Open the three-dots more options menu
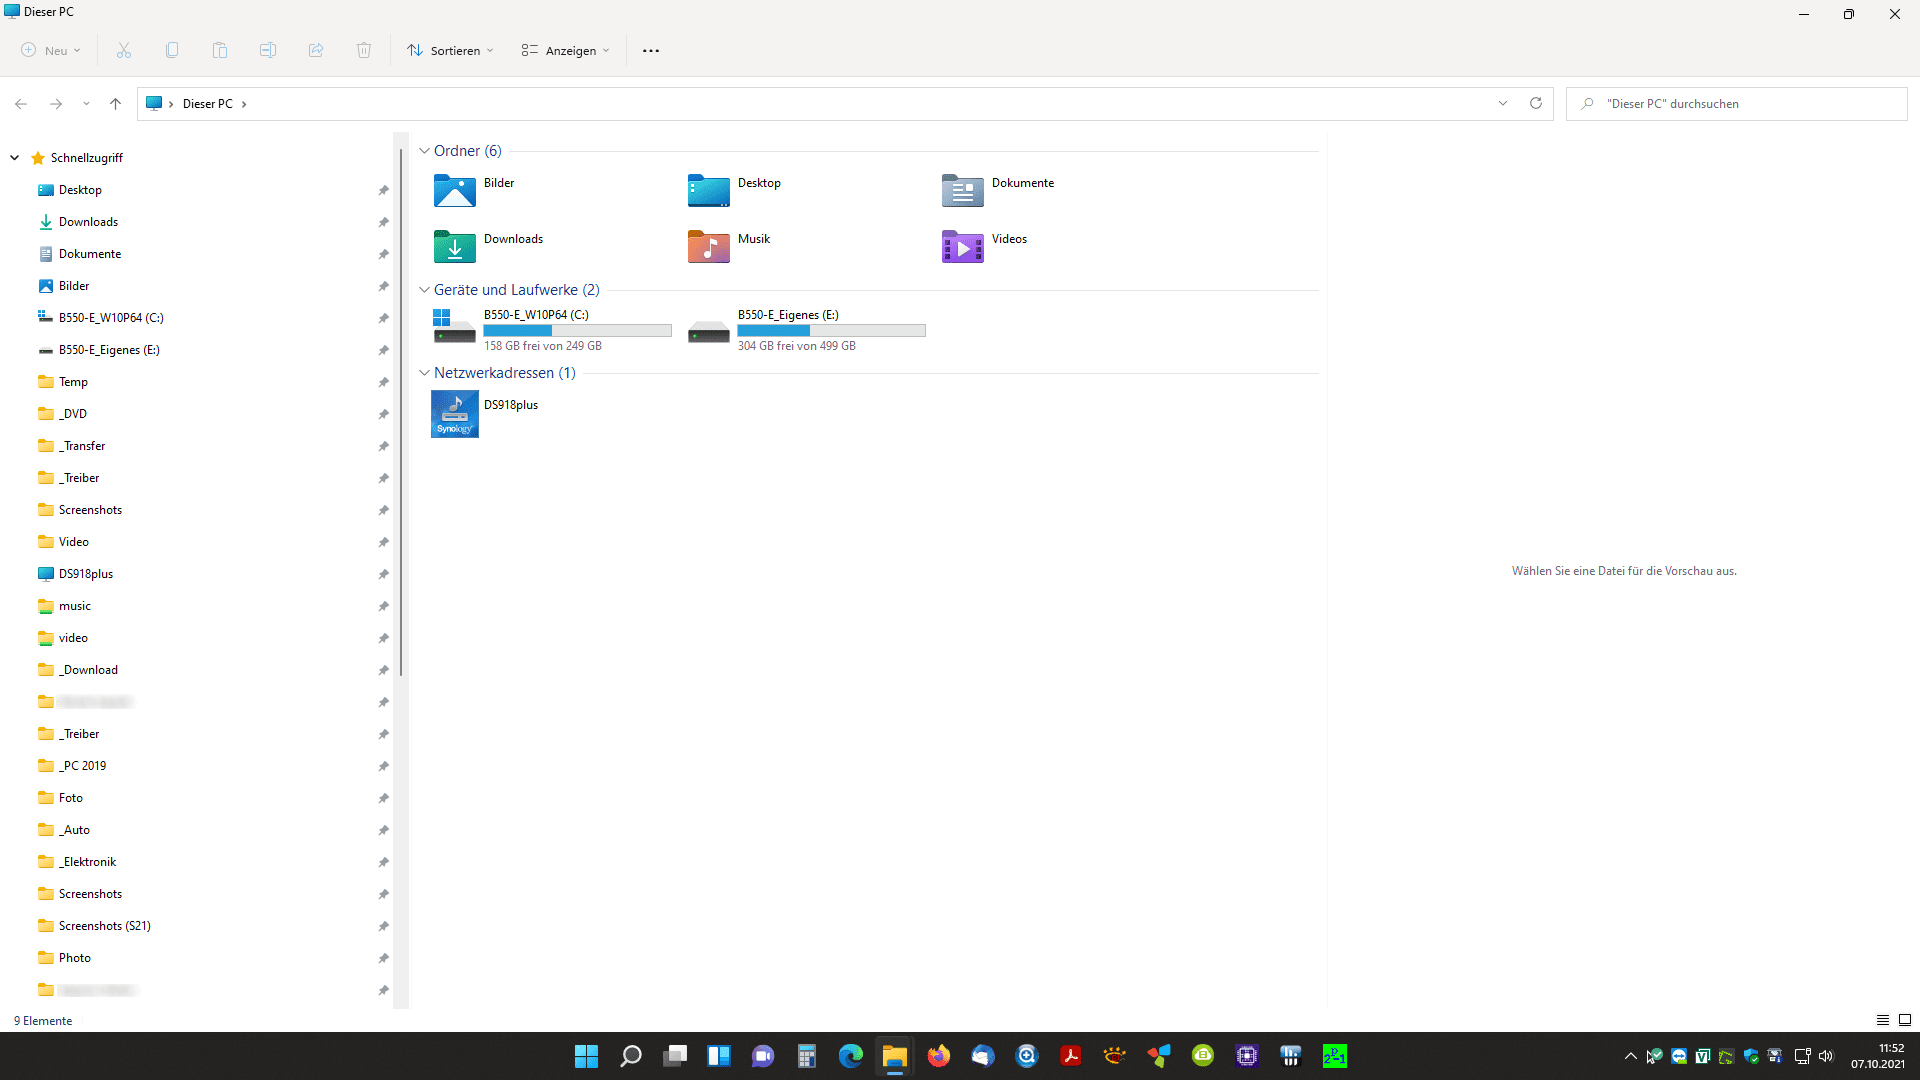This screenshot has width=1920, height=1080. (651, 51)
